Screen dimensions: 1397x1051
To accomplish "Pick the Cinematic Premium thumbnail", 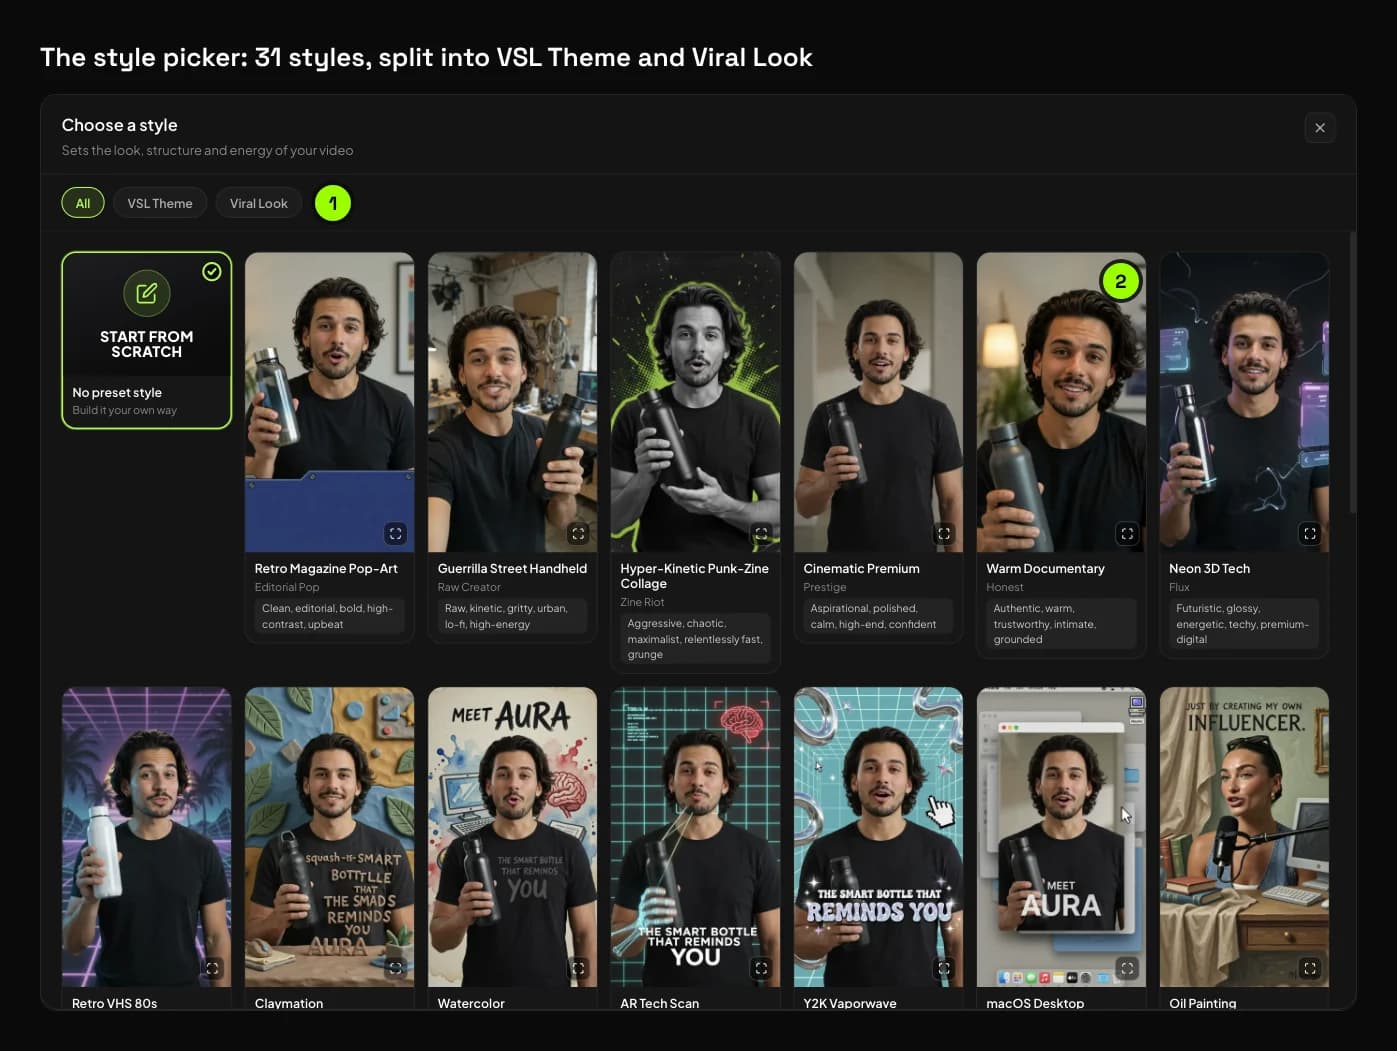I will point(879,402).
